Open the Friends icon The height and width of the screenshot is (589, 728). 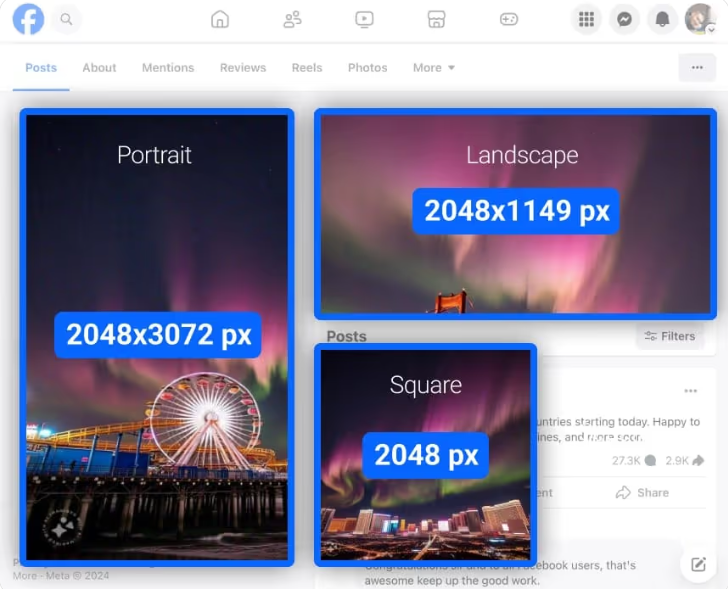pyautogui.click(x=292, y=19)
